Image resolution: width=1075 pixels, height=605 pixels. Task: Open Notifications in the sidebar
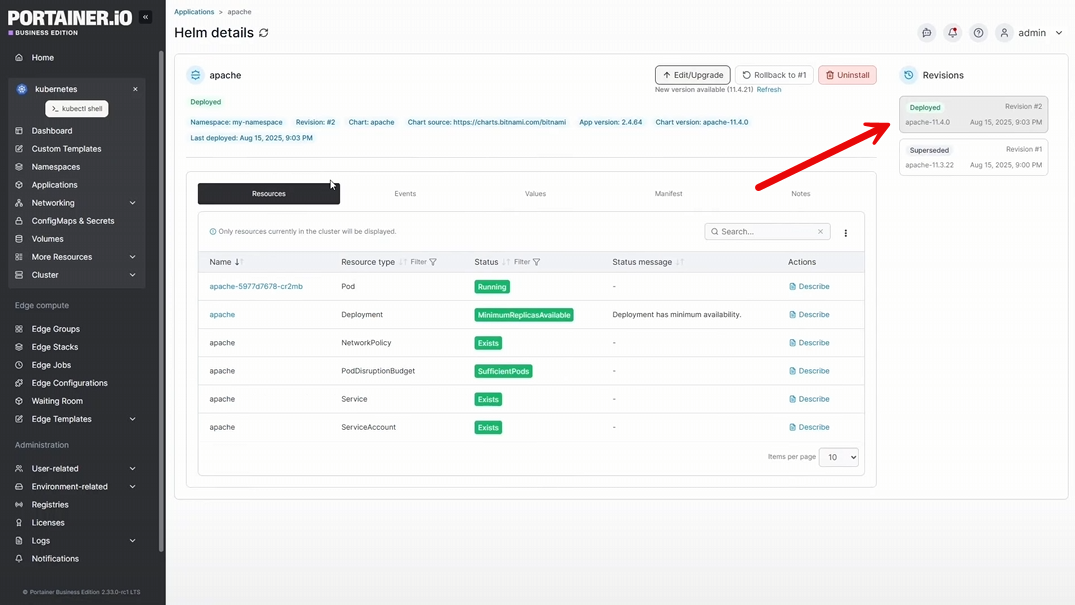point(55,559)
